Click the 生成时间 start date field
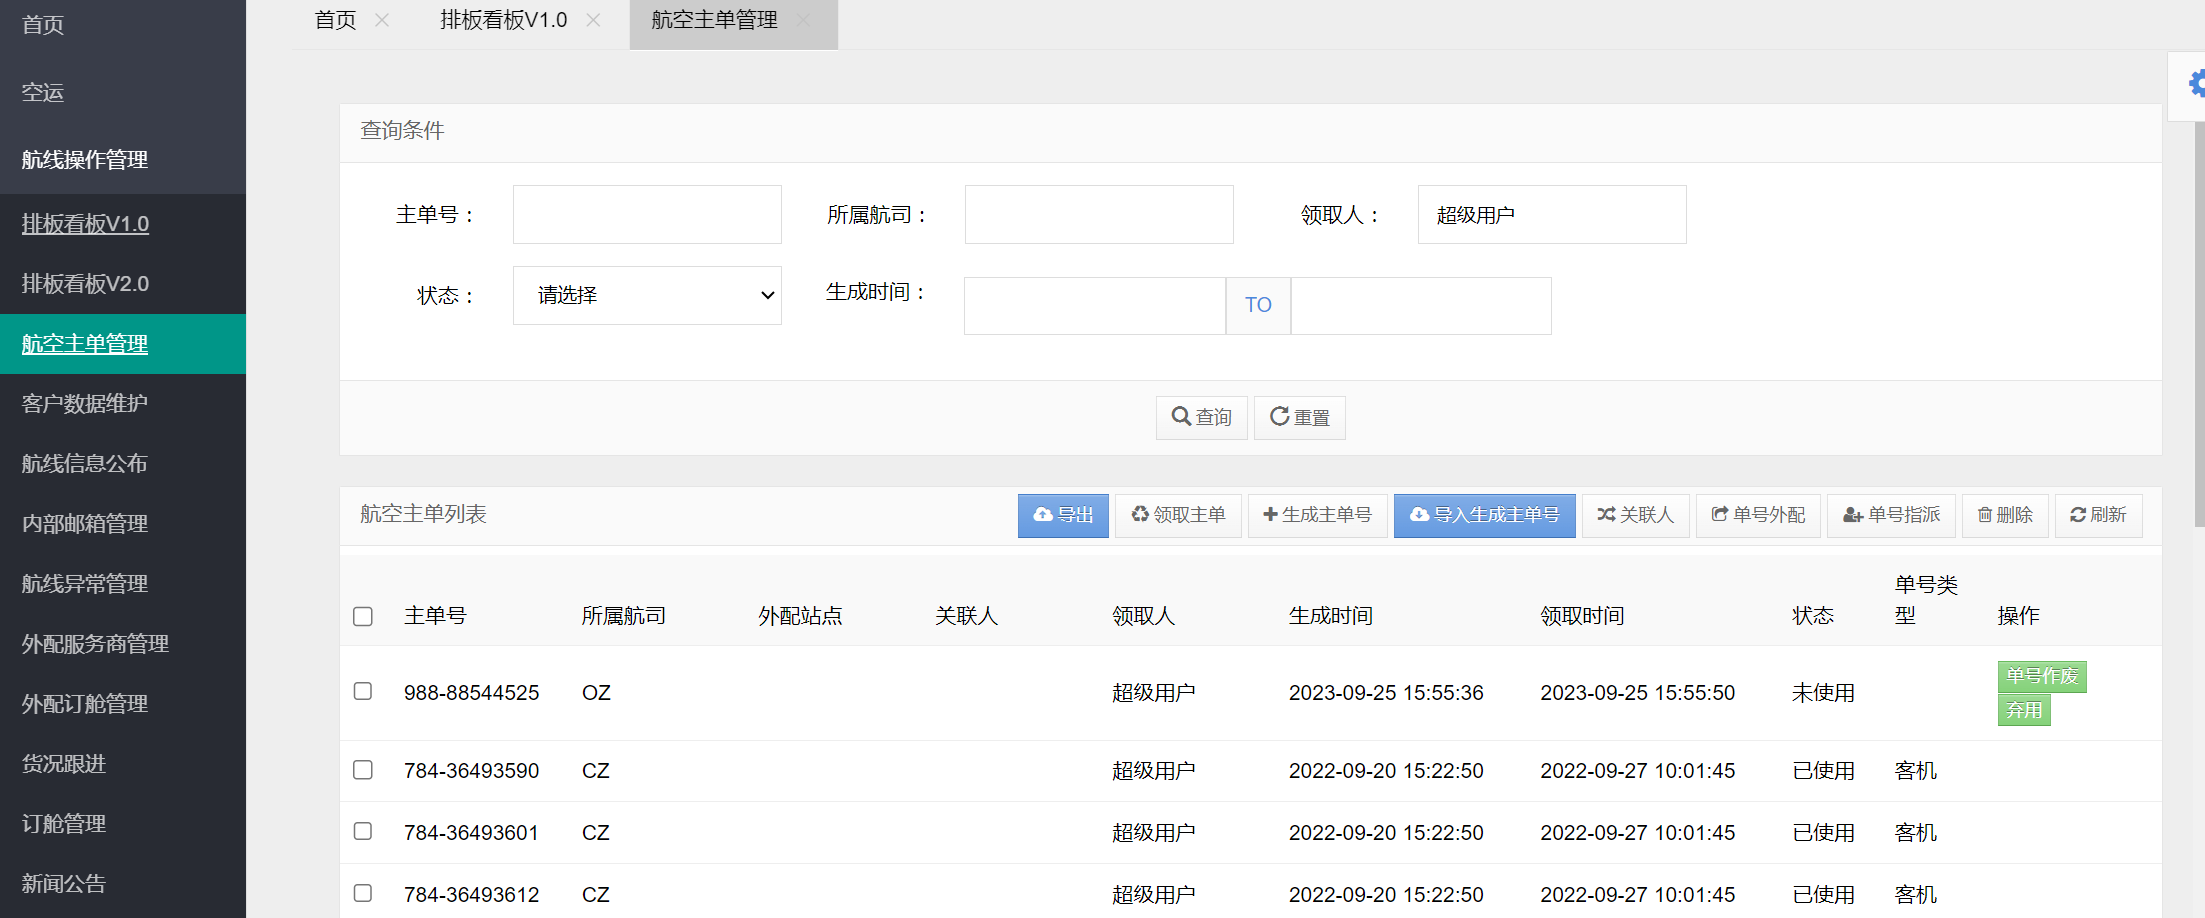Image resolution: width=2205 pixels, height=918 pixels. coord(1095,306)
